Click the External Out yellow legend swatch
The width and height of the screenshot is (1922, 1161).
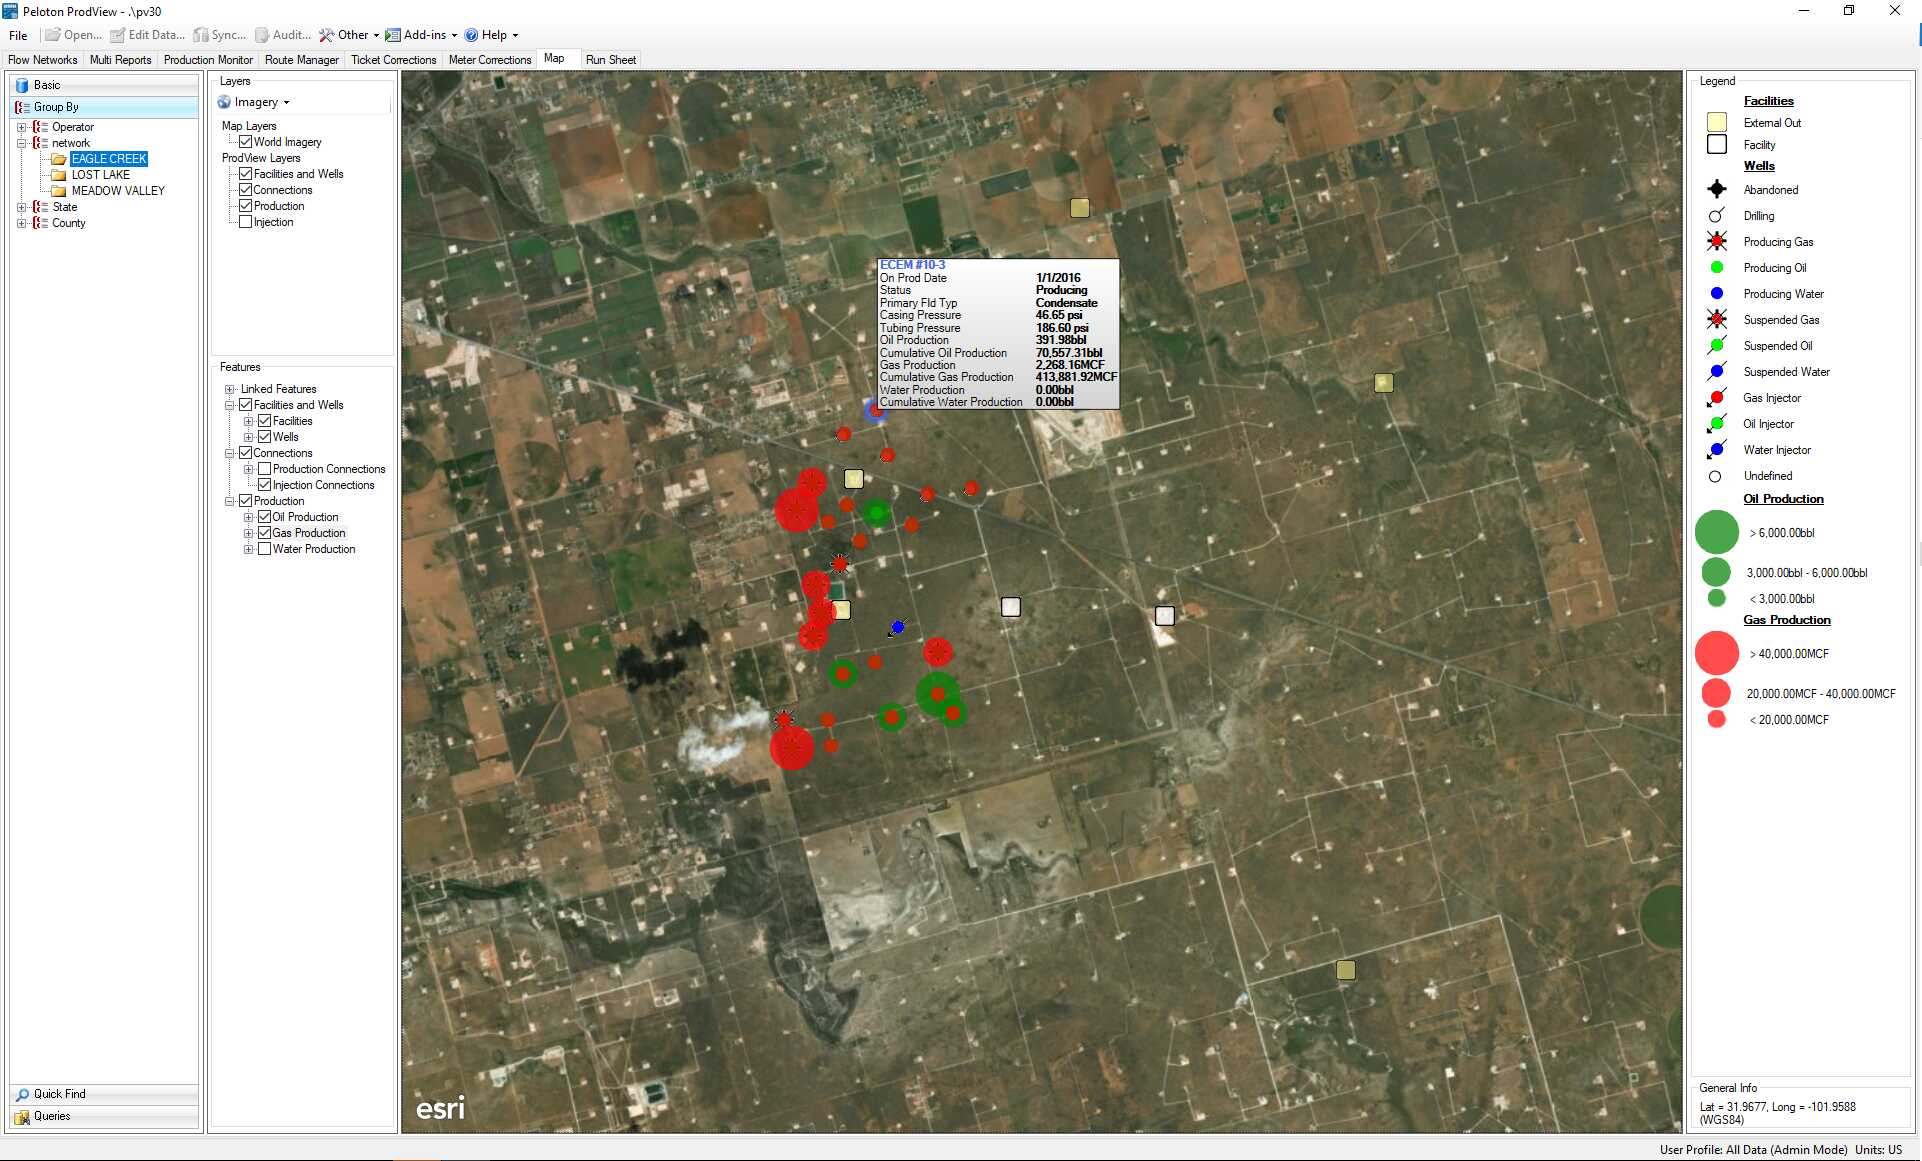1717,123
